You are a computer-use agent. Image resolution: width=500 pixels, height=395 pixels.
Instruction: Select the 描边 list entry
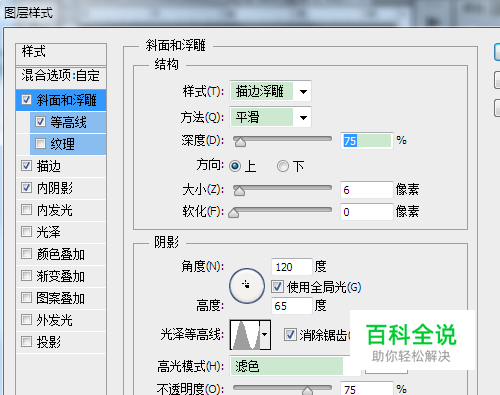[61, 166]
